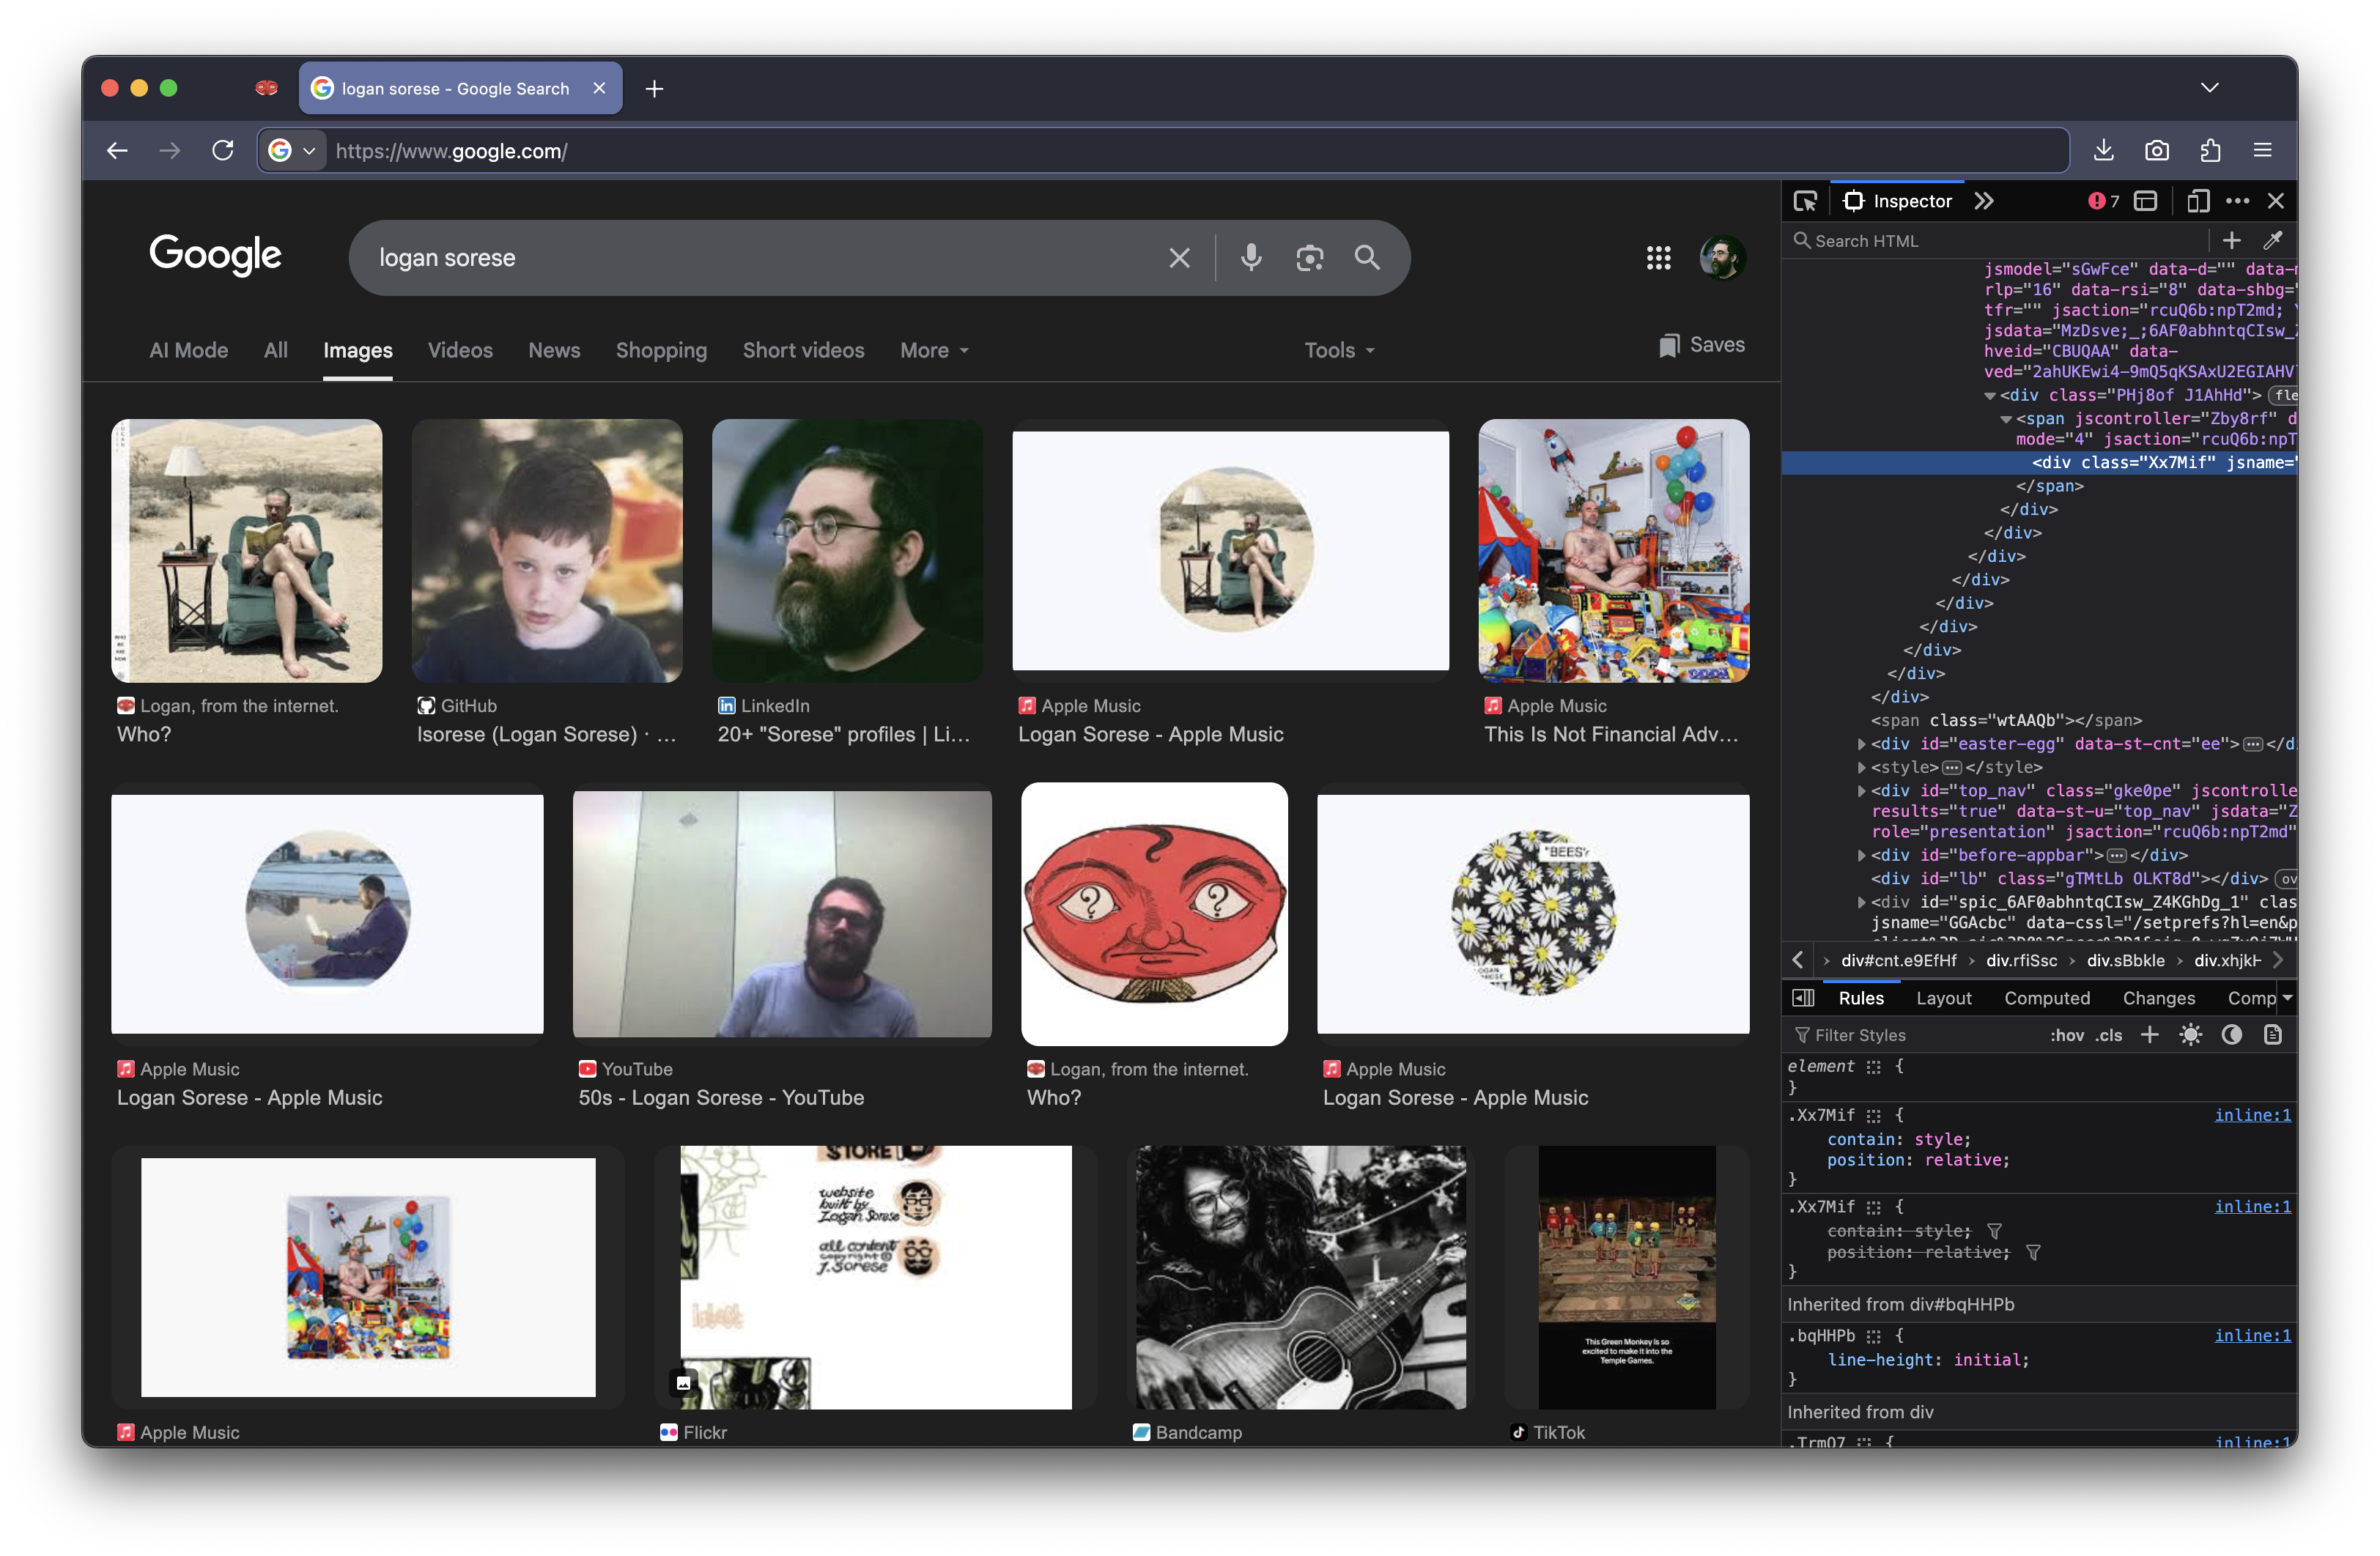Open Responsive Design Mode in DevTools

pyautogui.click(x=2198, y=200)
